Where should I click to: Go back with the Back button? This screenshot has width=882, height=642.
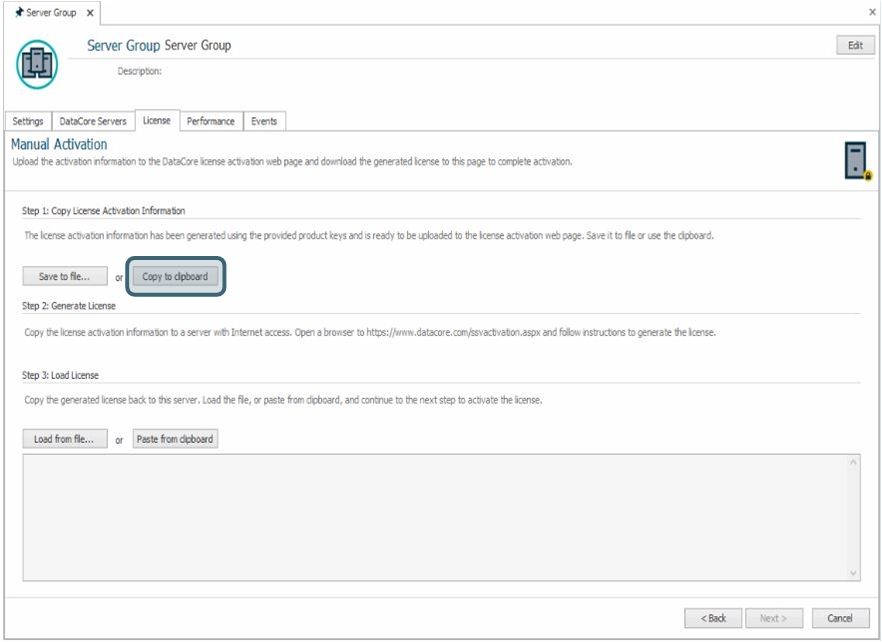click(x=713, y=618)
